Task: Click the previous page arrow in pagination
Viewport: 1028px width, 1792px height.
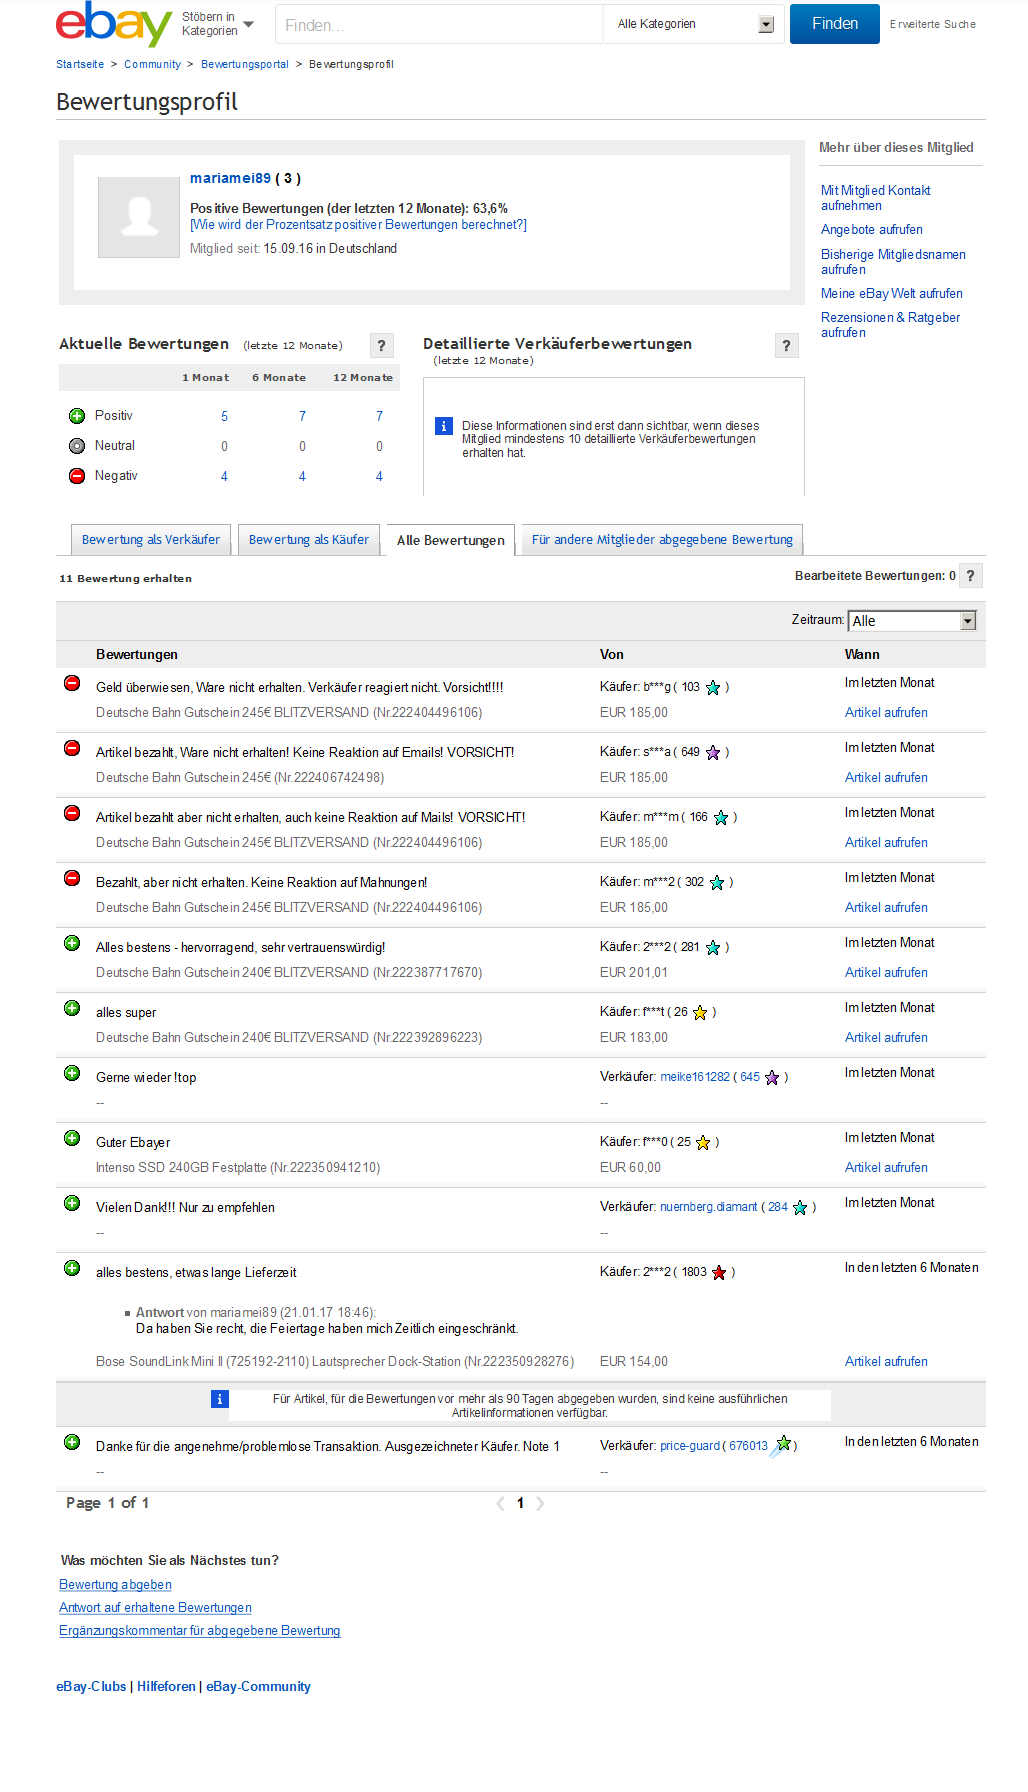Action: click(x=500, y=1503)
